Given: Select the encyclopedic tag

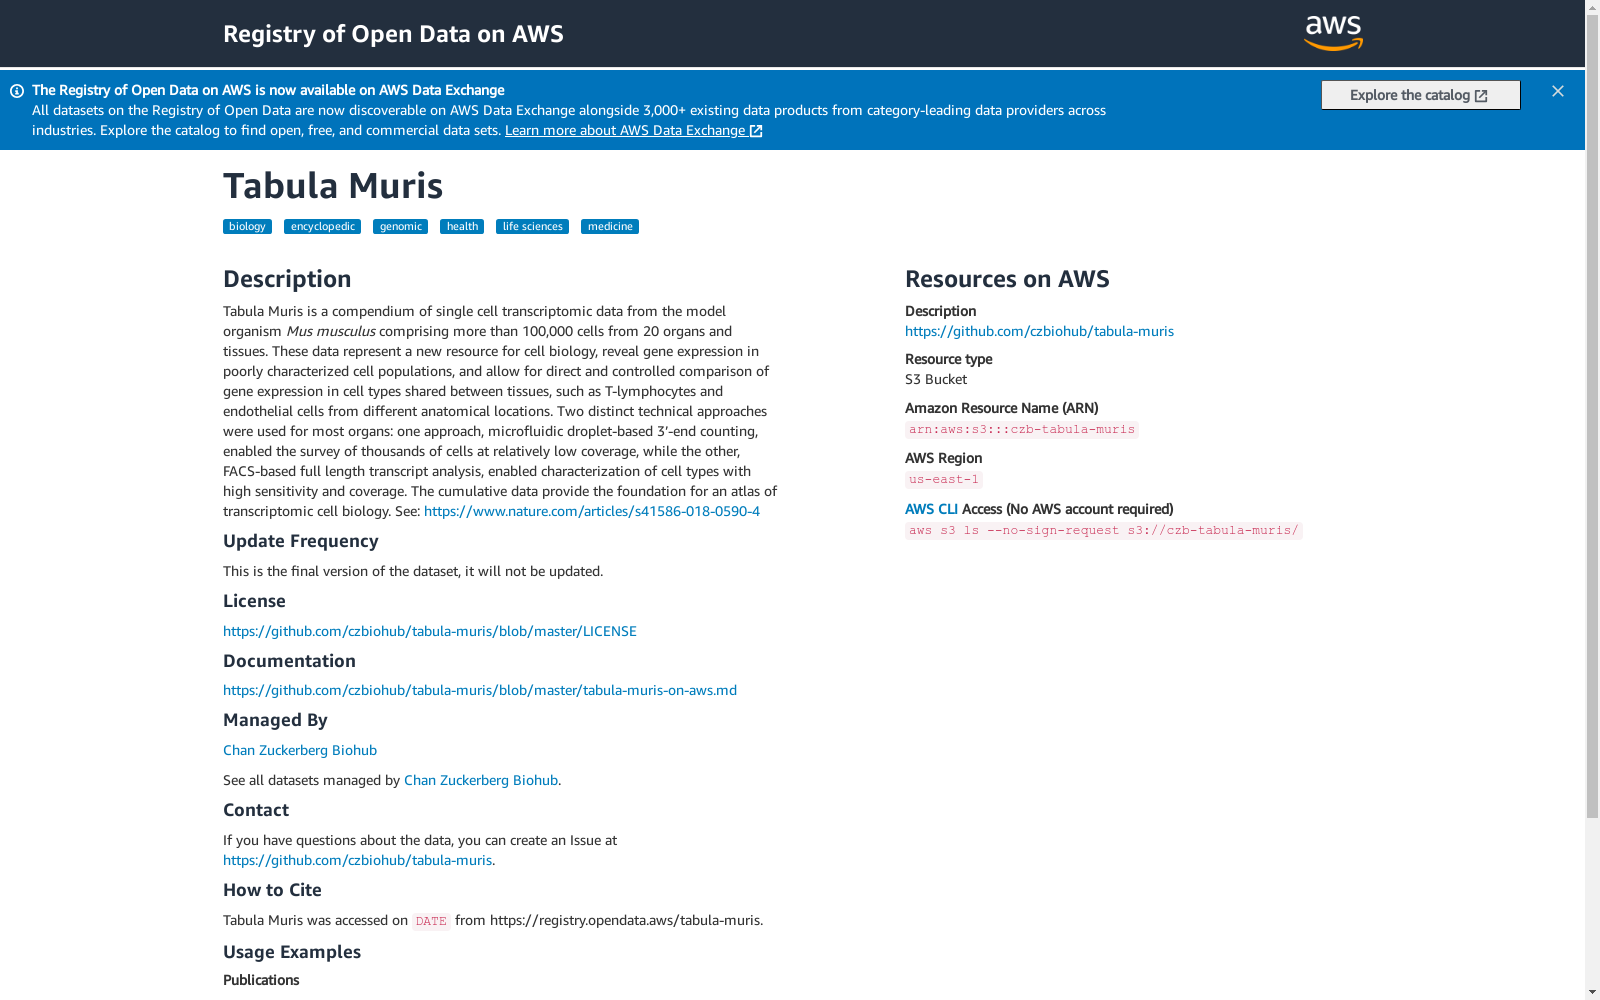Looking at the screenshot, I should (322, 227).
